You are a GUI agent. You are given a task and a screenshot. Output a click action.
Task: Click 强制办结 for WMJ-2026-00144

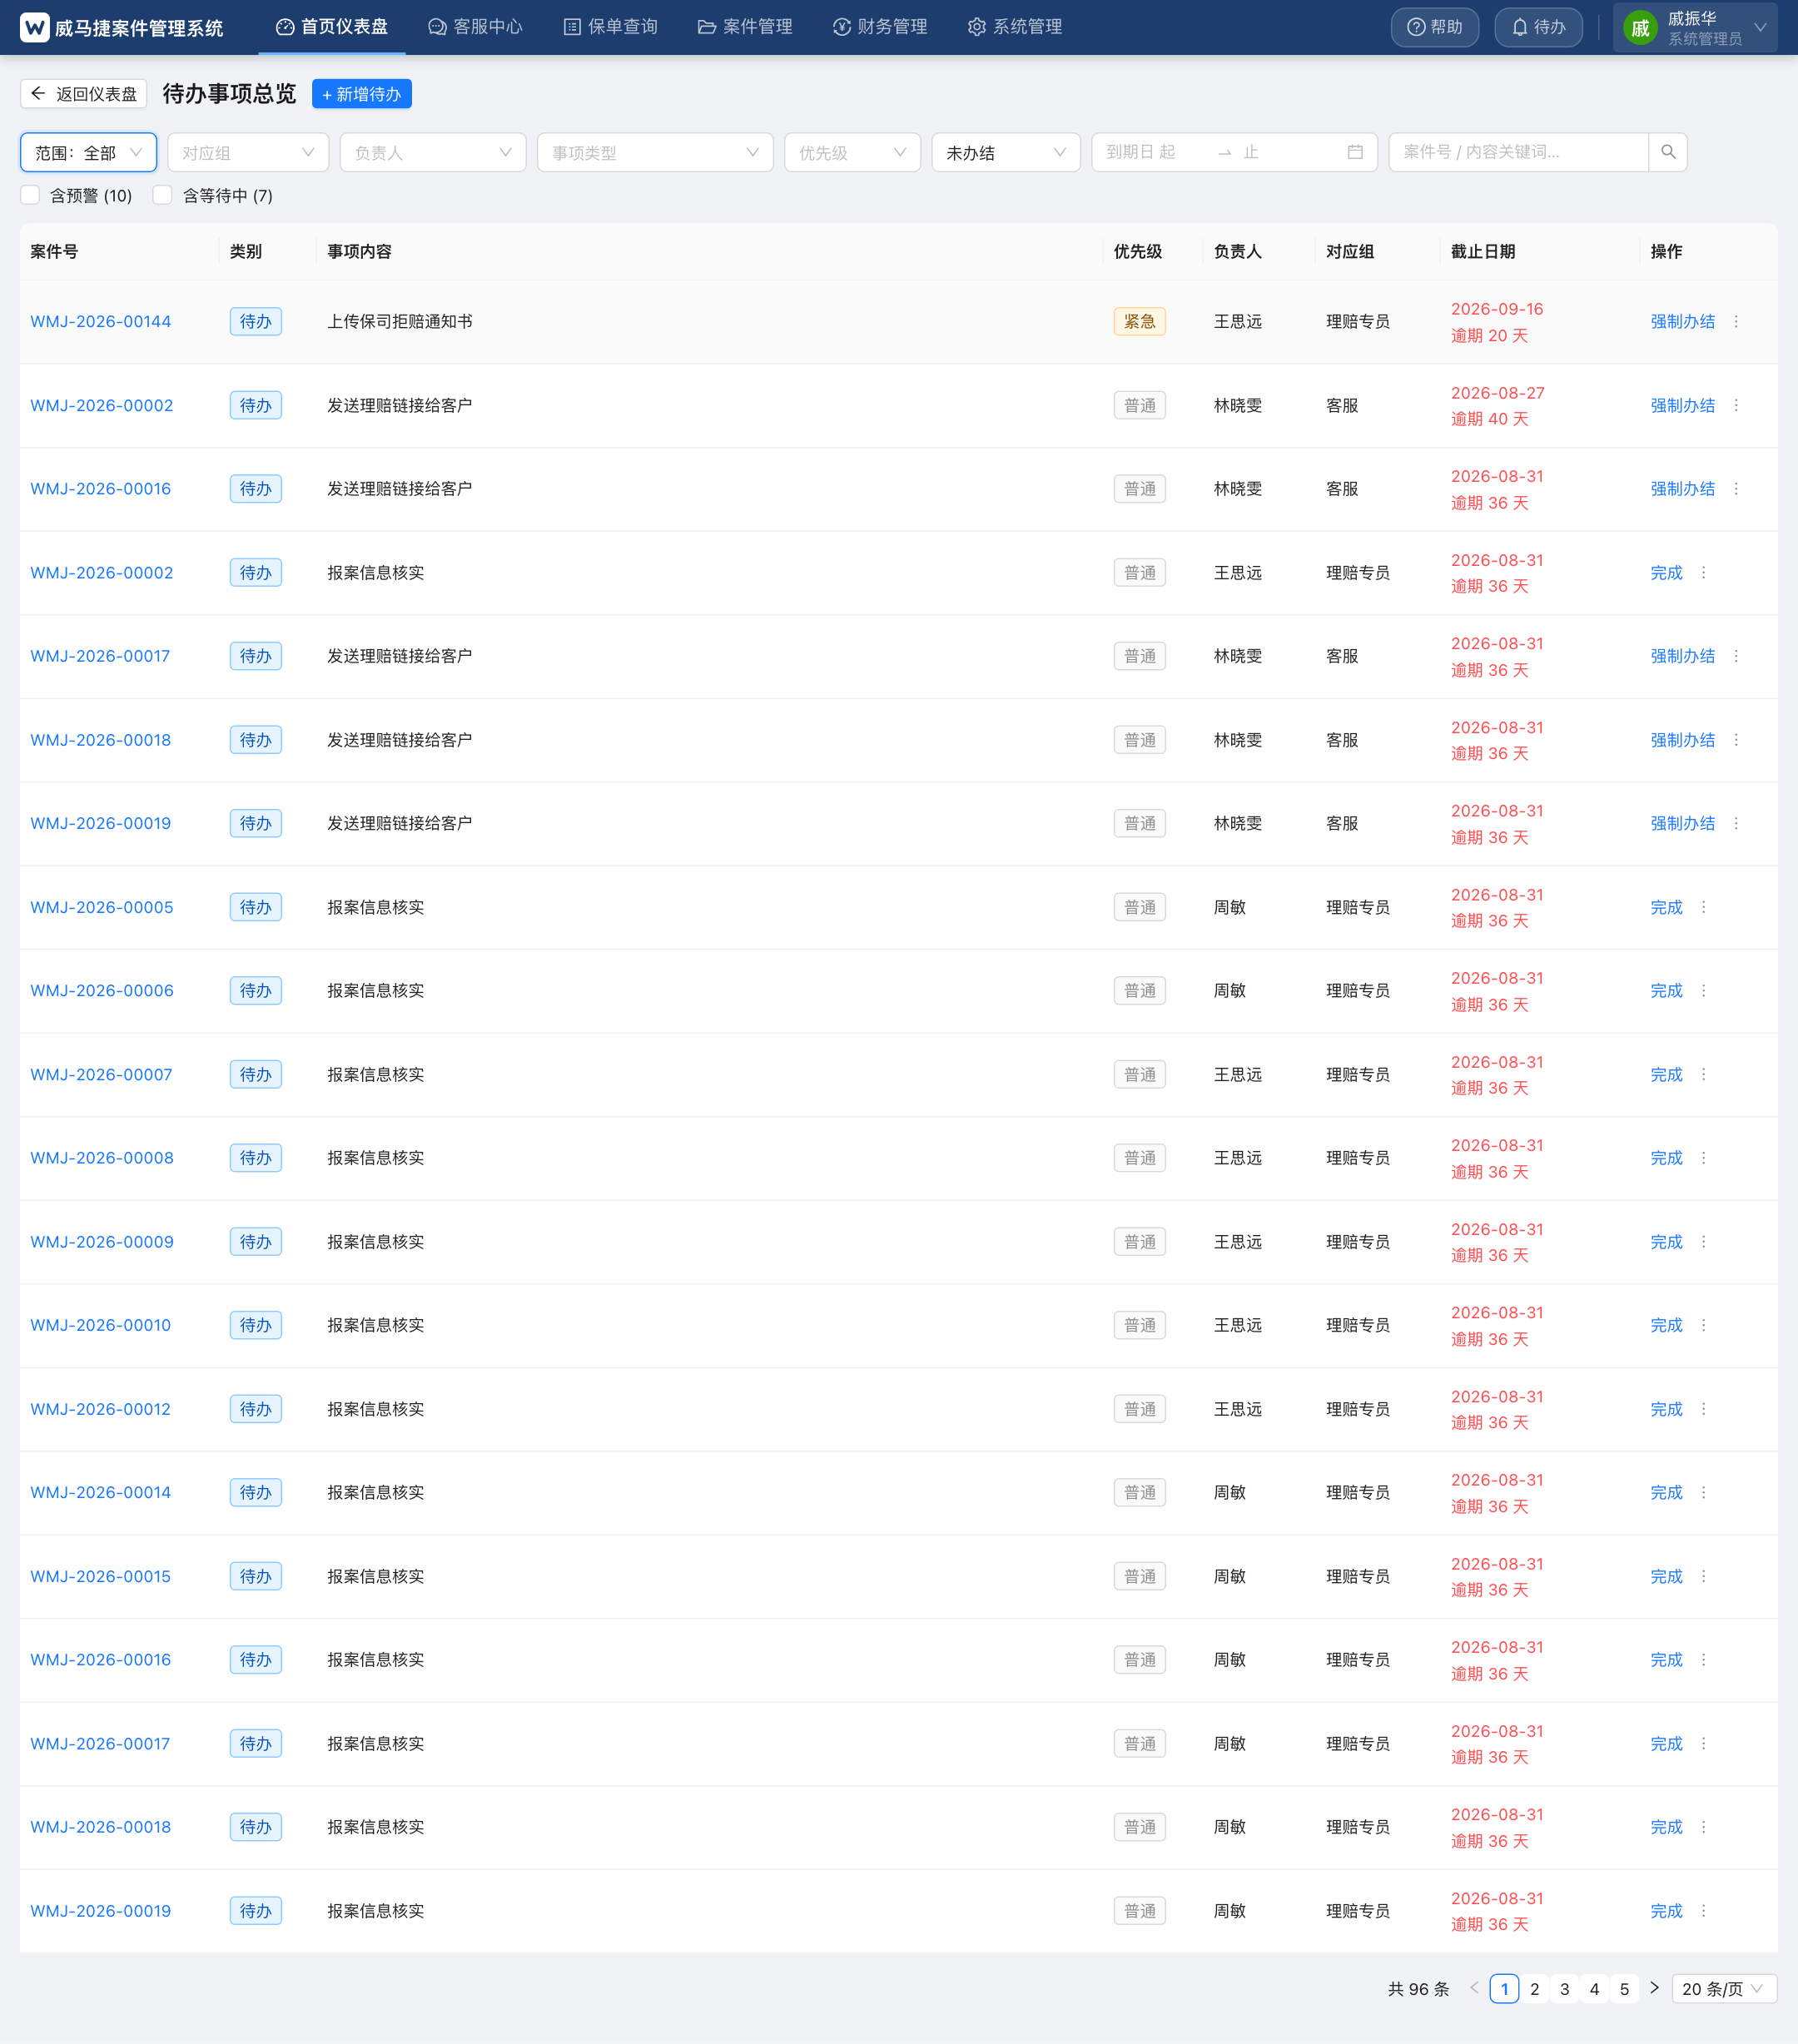click(1682, 322)
